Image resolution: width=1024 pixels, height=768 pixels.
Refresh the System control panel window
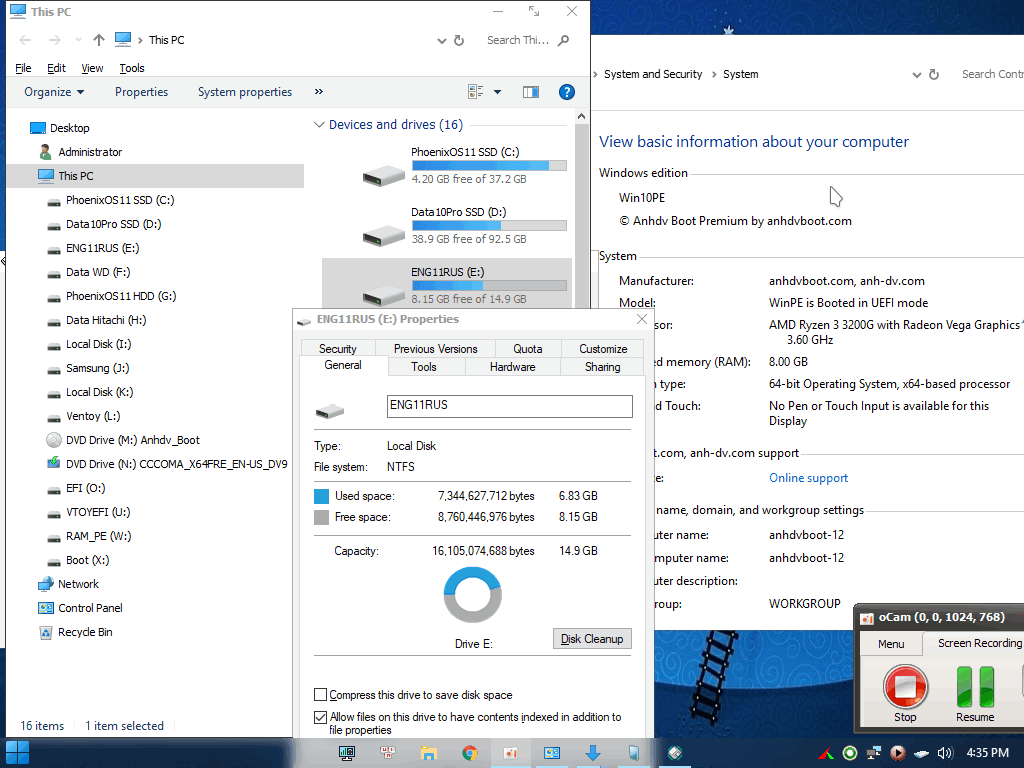point(934,74)
